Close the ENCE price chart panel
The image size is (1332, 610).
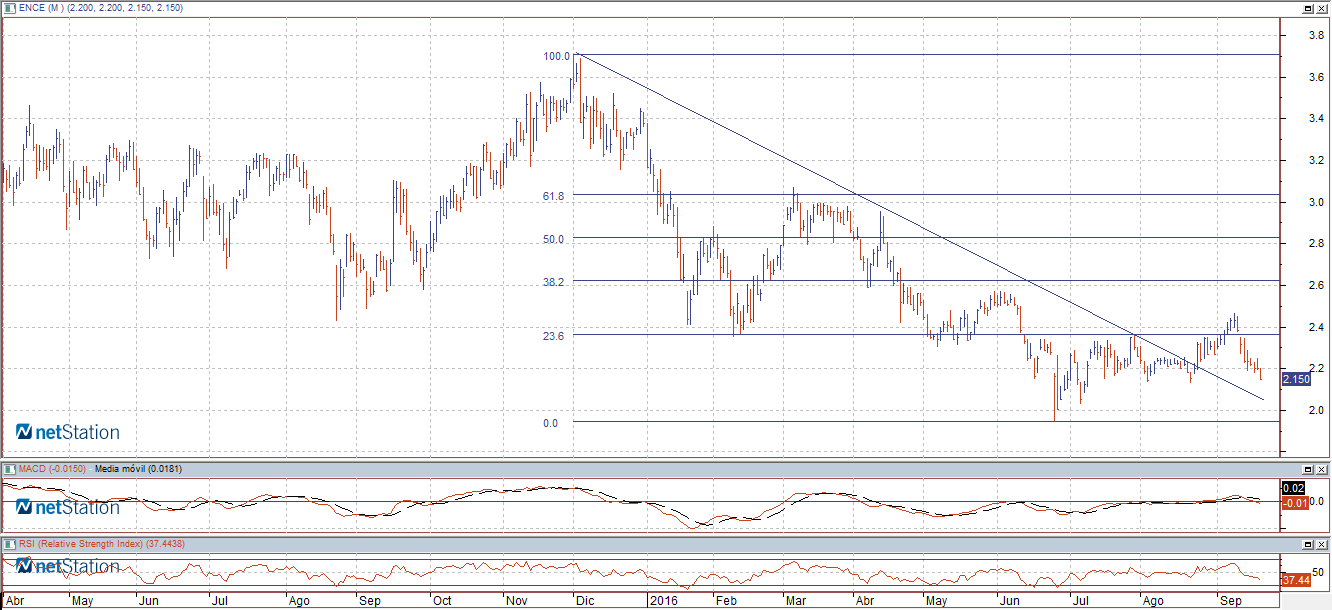pyautogui.click(x=1322, y=7)
